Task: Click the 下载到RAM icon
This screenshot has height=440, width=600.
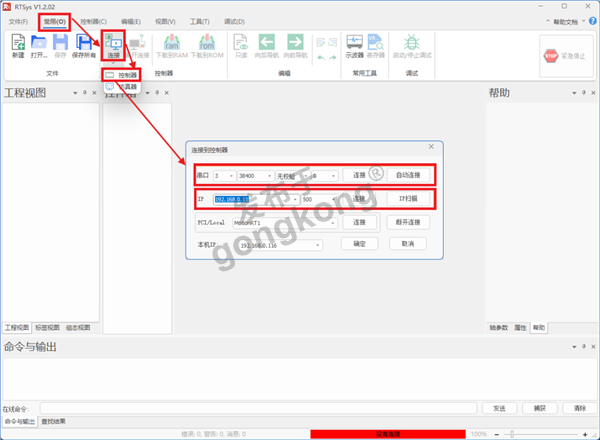Action: point(172,42)
